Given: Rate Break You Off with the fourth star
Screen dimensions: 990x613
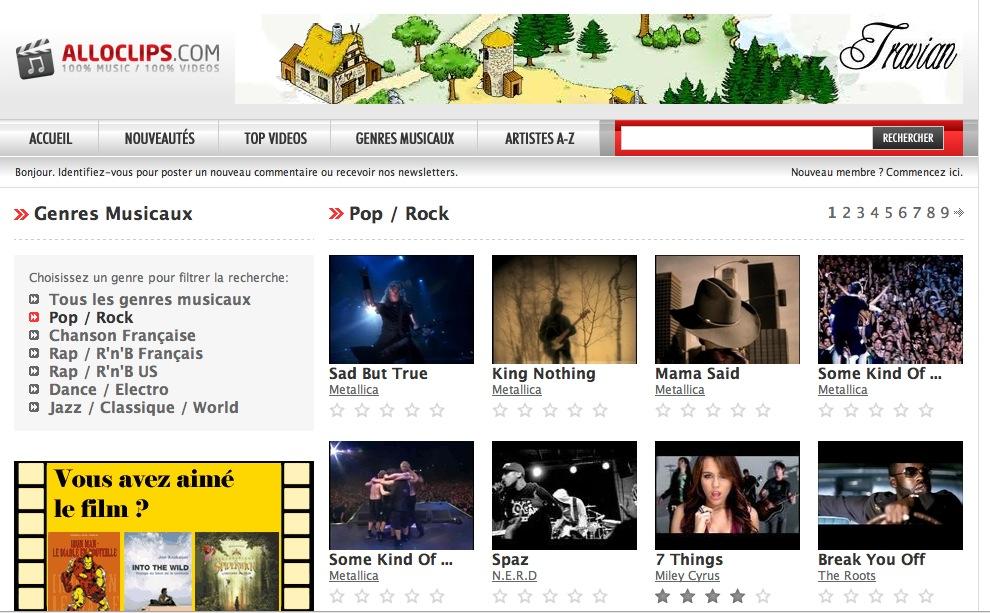Looking at the screenshot, I should click(x=901, y=596).
